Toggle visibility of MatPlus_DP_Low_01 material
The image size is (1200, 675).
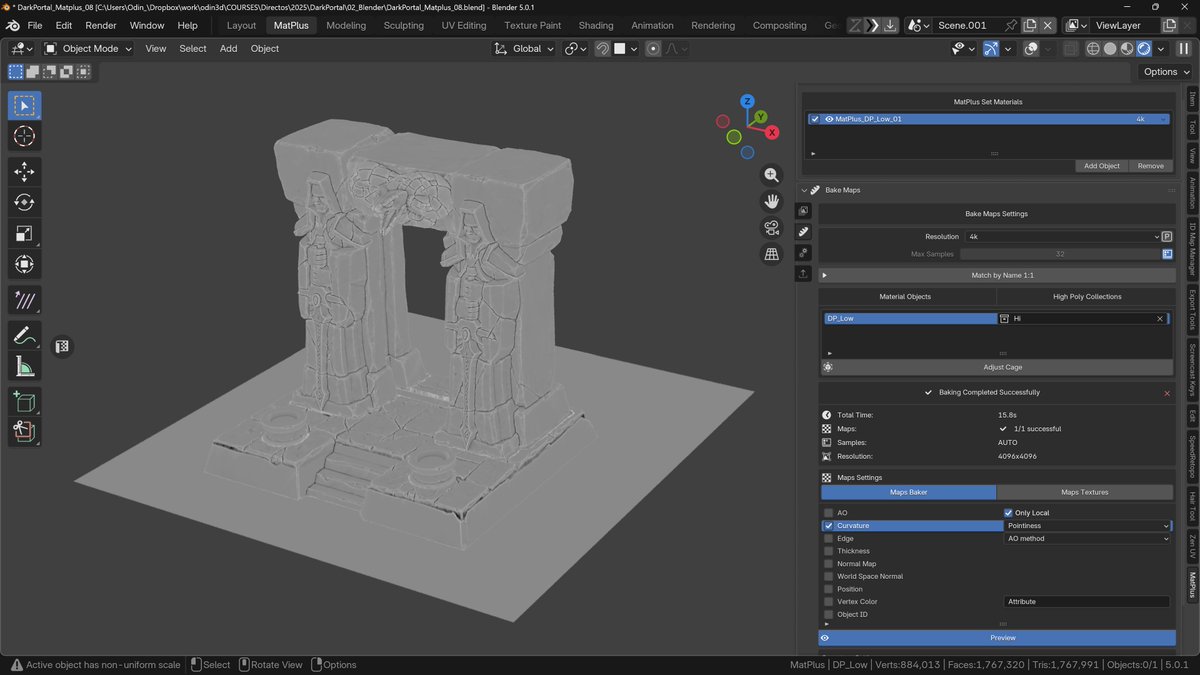(829, 118)
